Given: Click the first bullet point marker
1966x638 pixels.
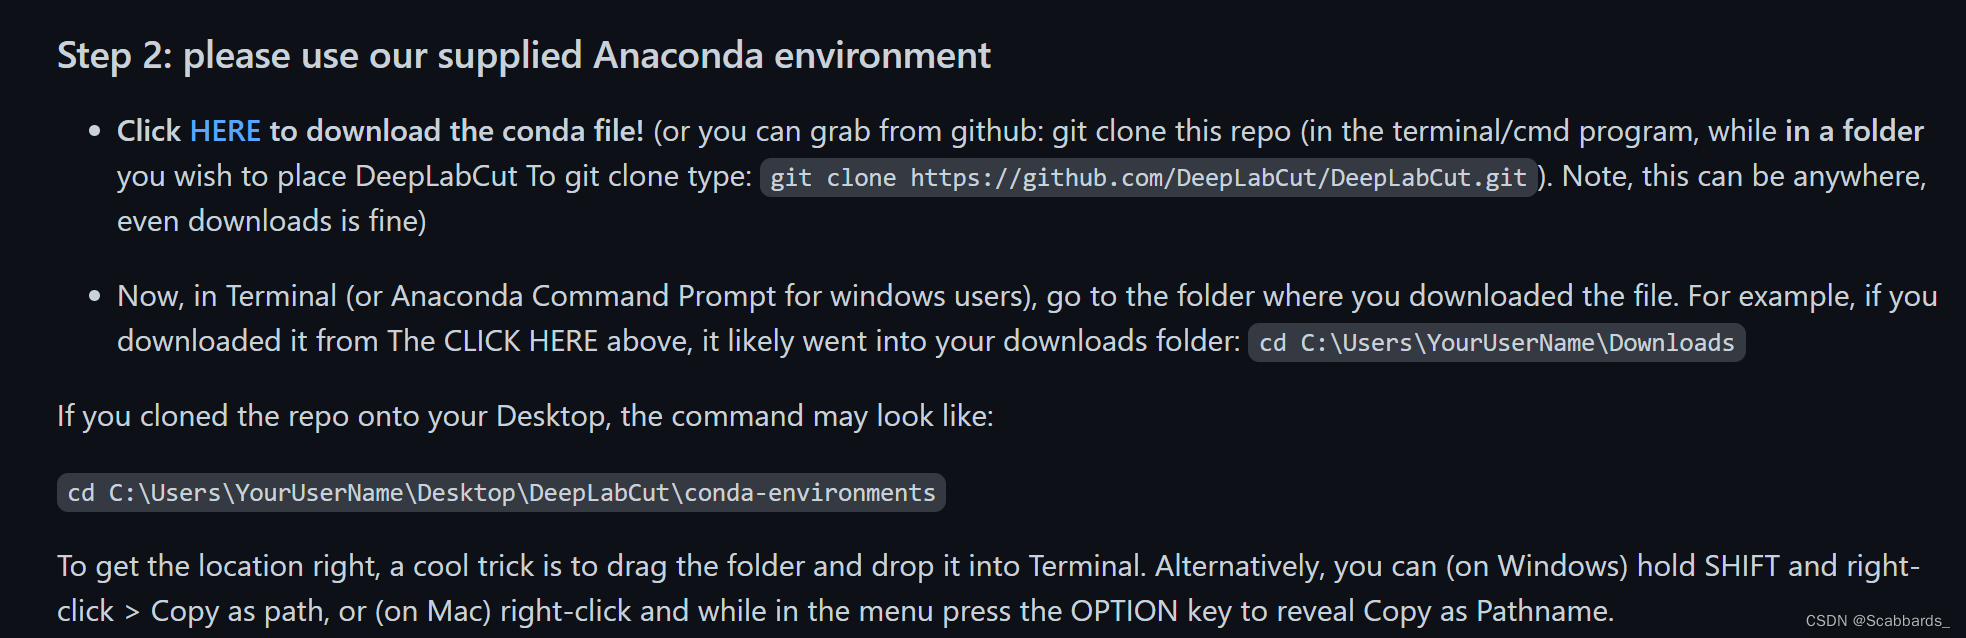Looking at the screenshot, I should click(x=95, y=131).
